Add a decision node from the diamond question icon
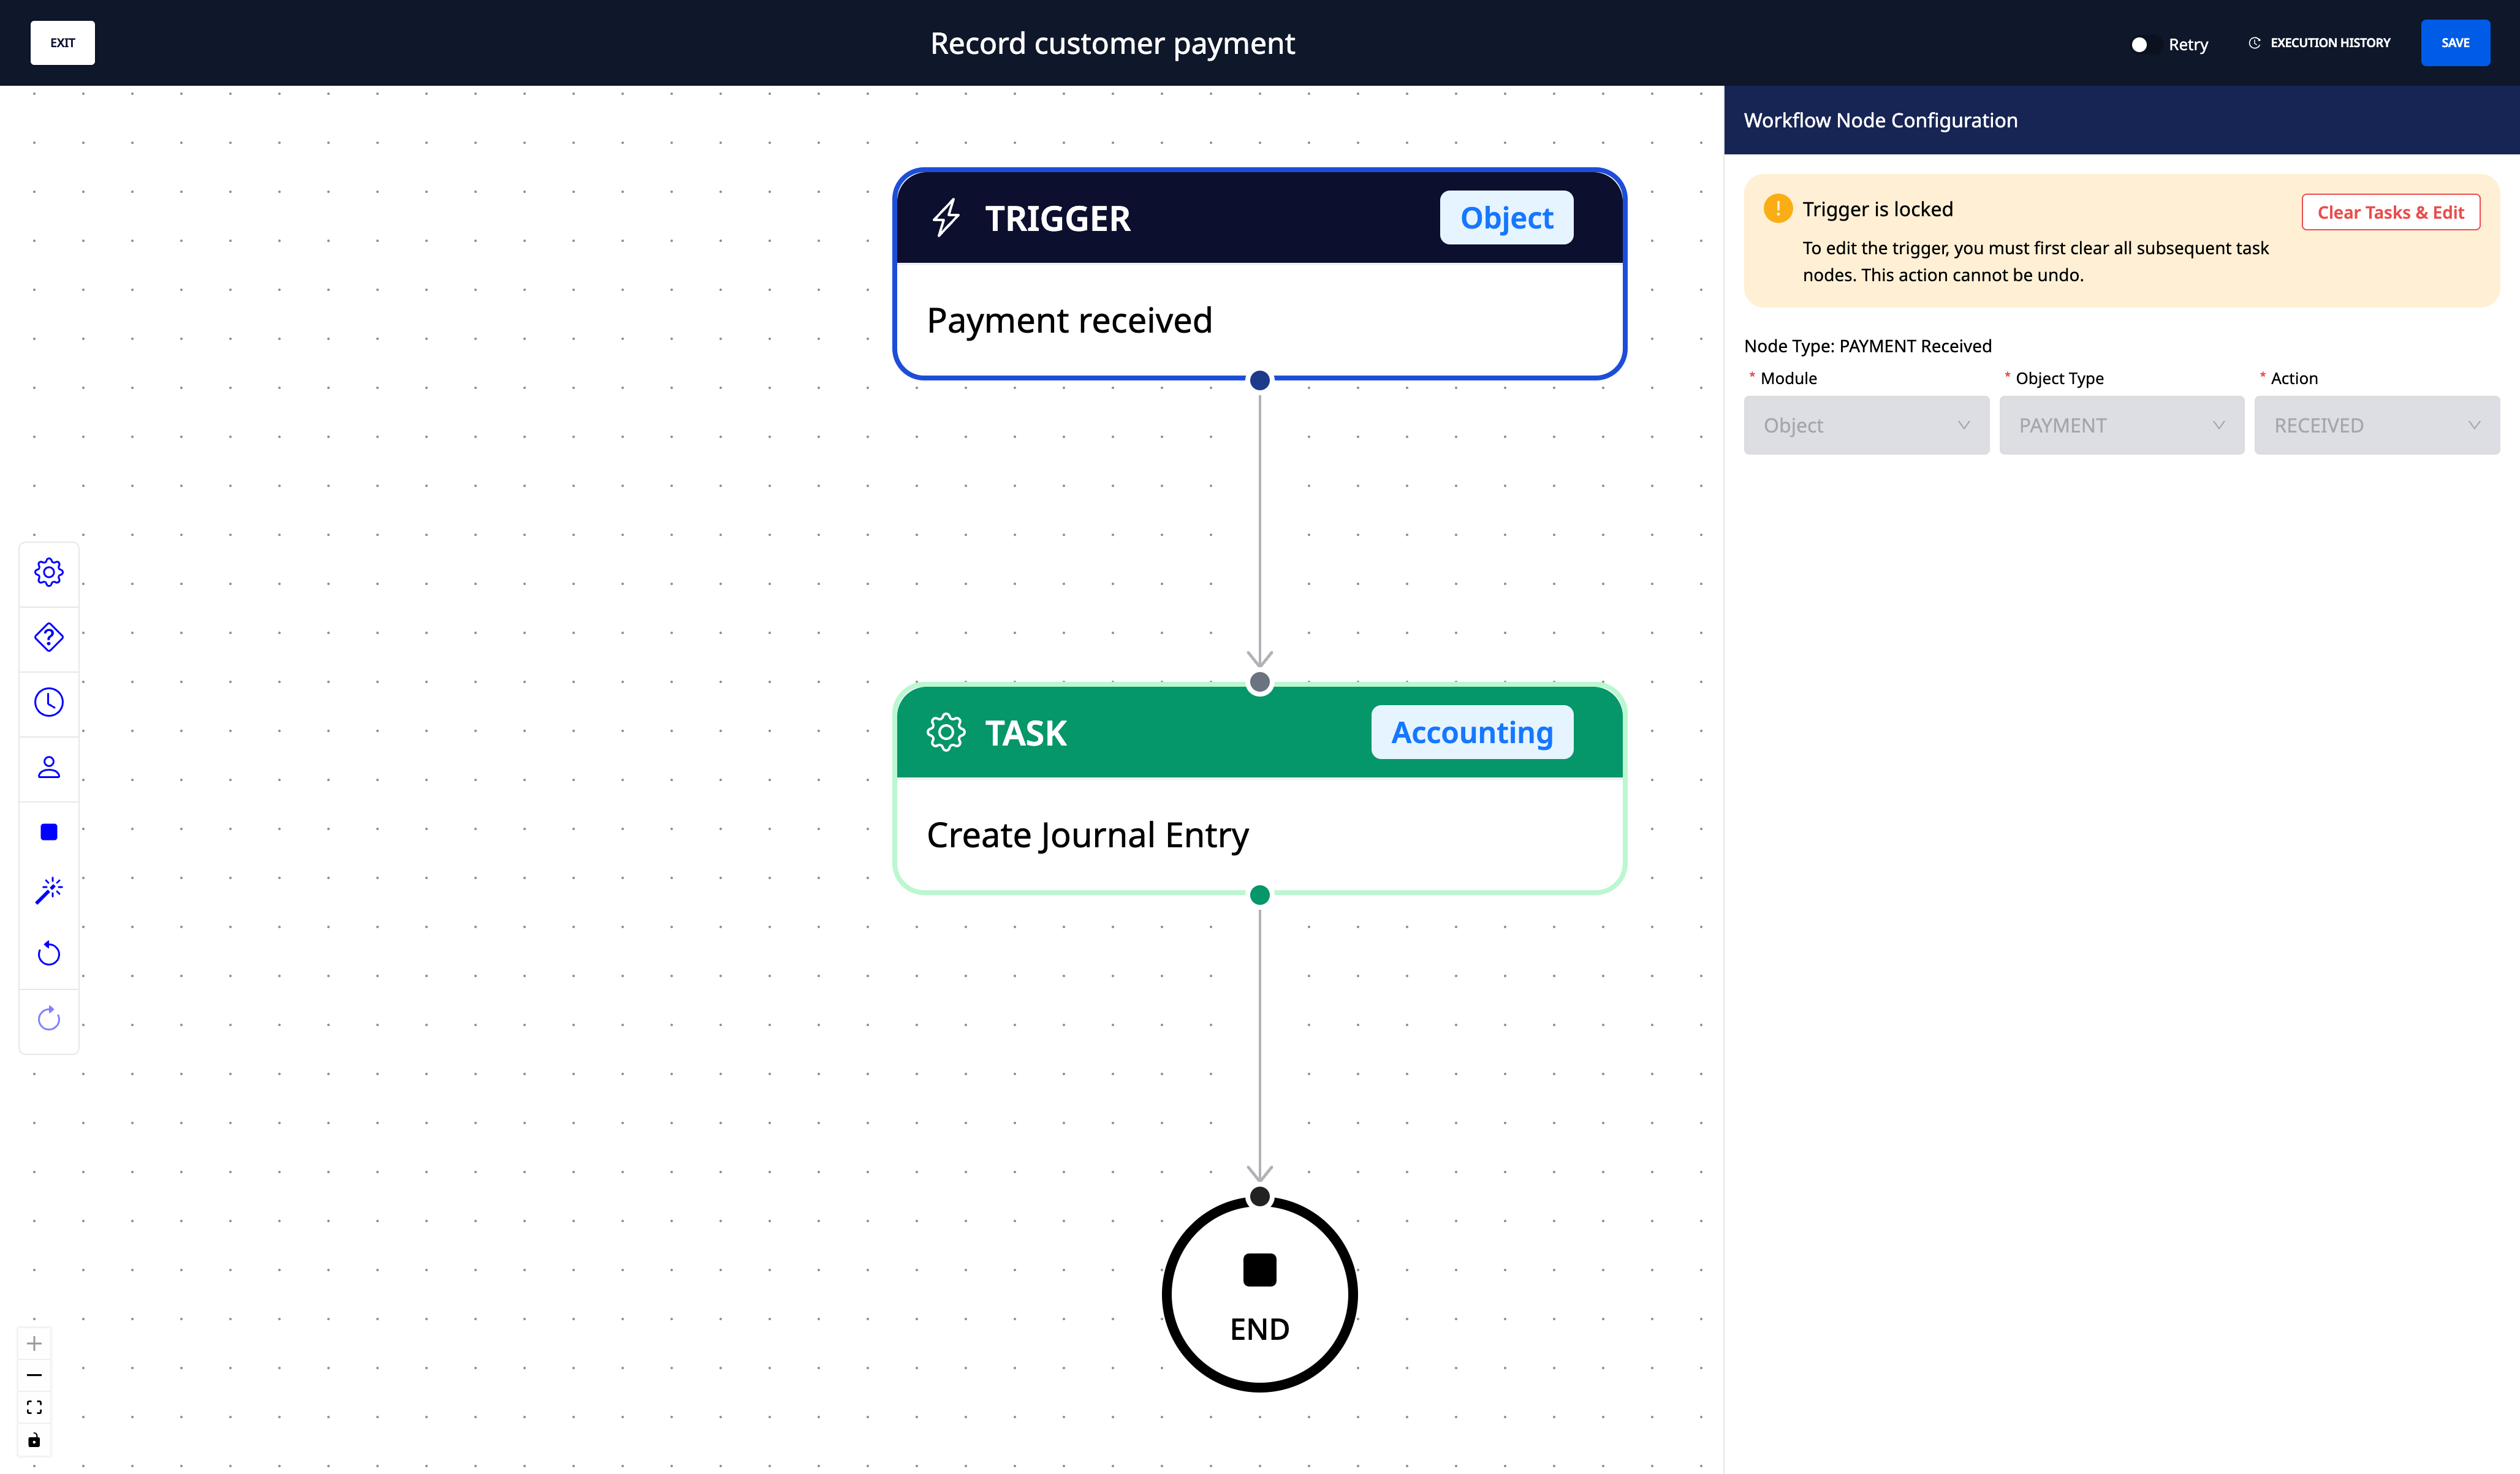The width and height of the screenshot is (2520, 1474). [x=49, y=637]
